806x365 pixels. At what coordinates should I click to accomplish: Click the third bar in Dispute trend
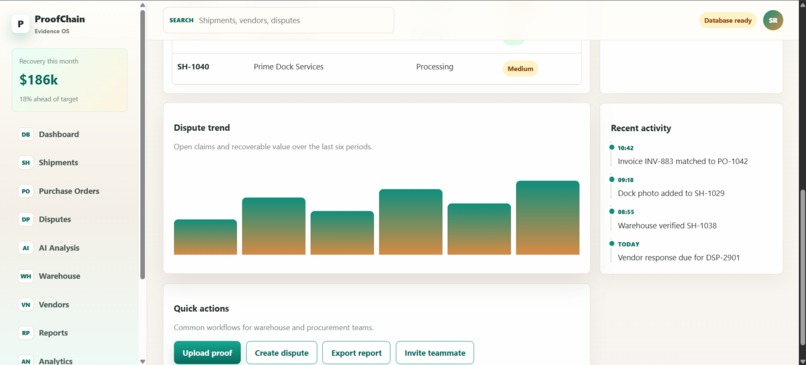coord(342,233)
